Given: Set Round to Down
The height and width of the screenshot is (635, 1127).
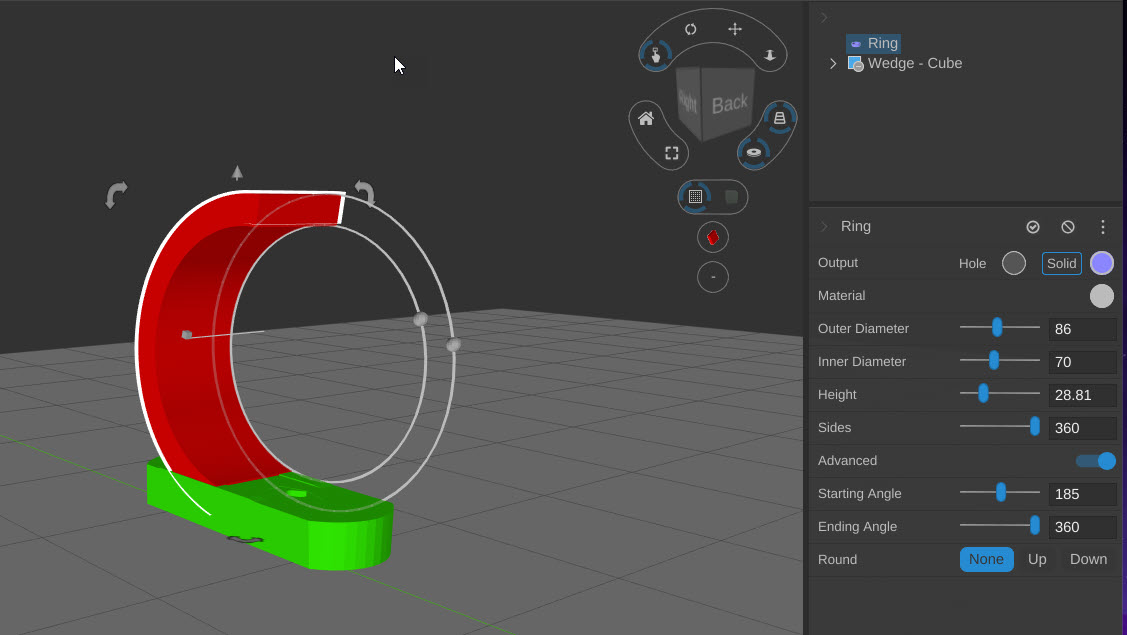Looking at the screenshot, I should pos(1088,559).
